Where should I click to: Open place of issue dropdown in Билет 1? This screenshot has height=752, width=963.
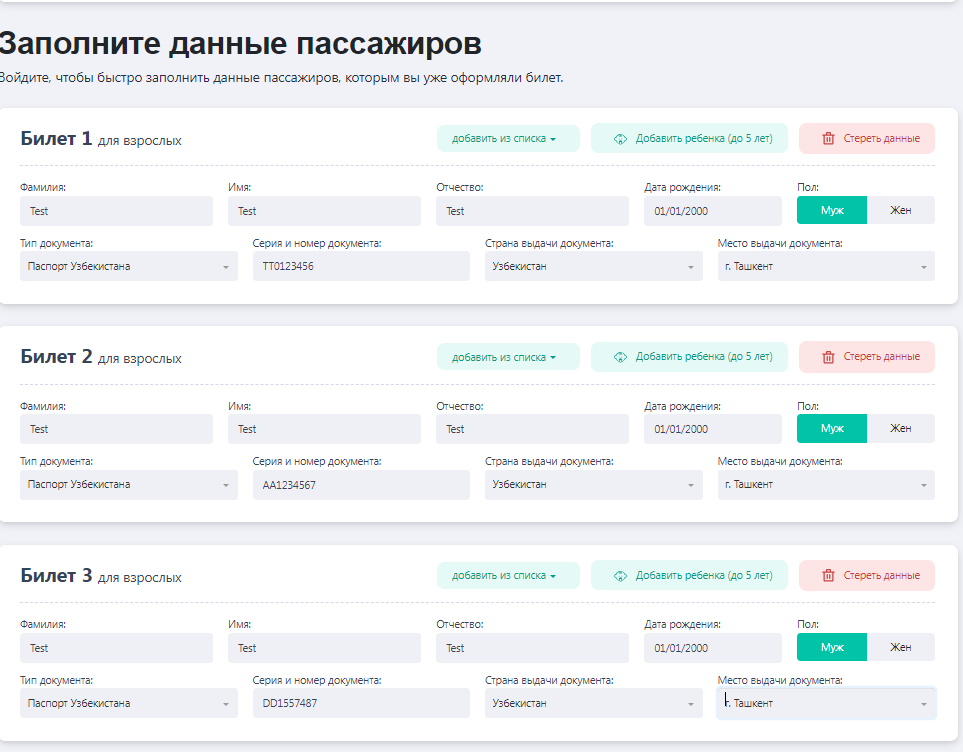pyautogui.click(x=826, y=267)
